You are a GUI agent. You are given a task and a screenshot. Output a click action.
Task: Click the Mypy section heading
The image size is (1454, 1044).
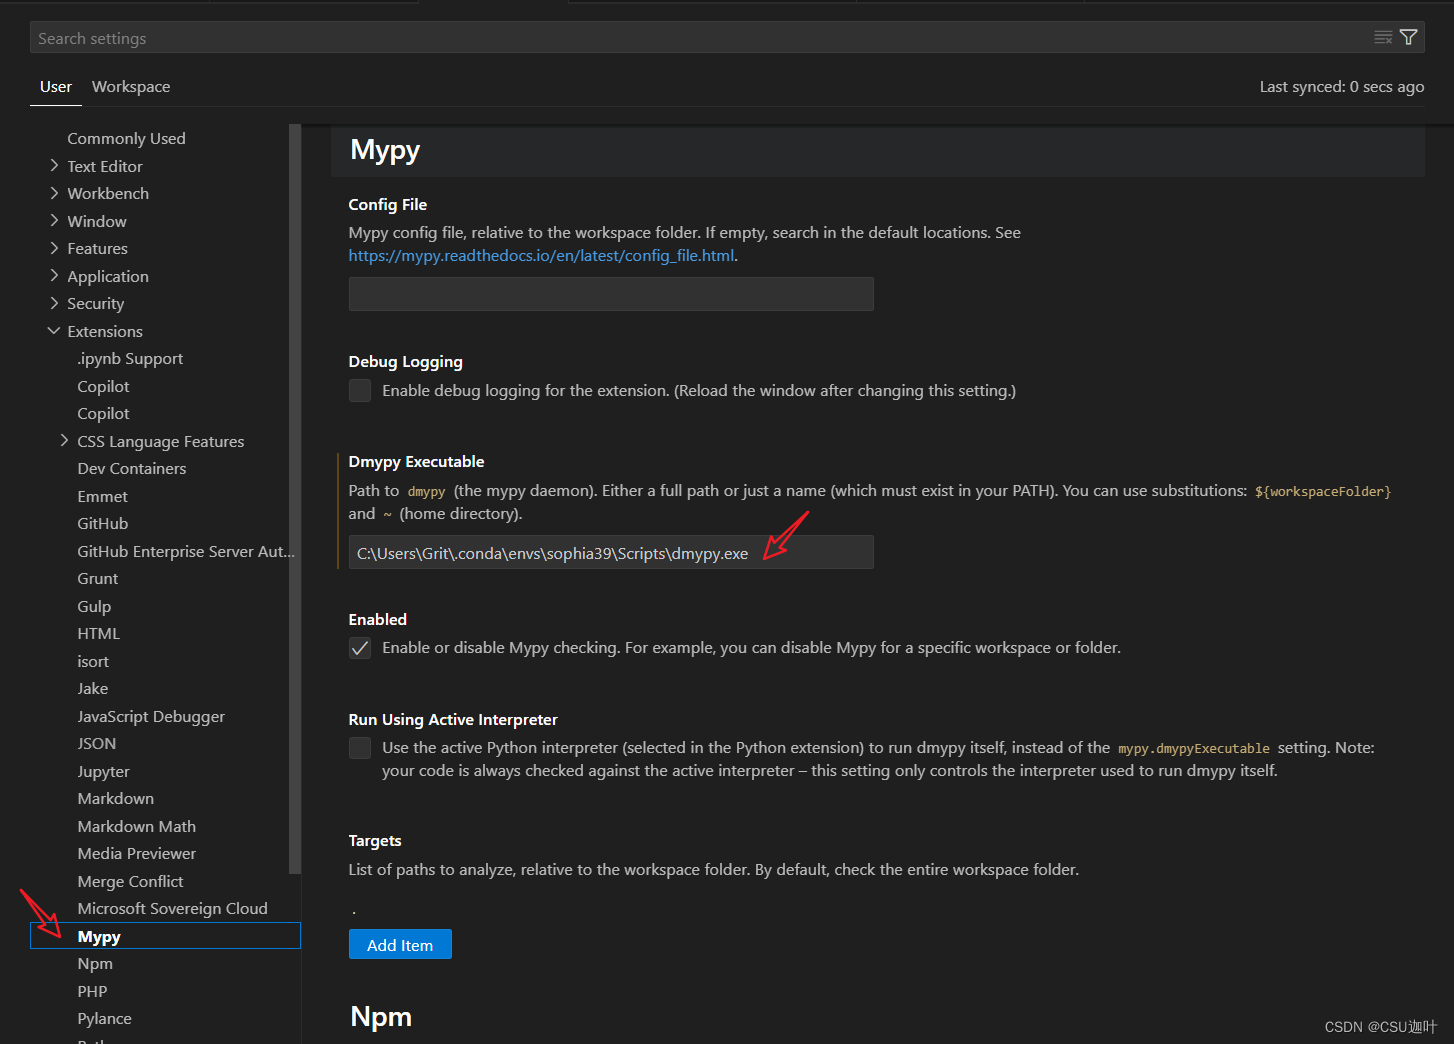click(385, 150)
